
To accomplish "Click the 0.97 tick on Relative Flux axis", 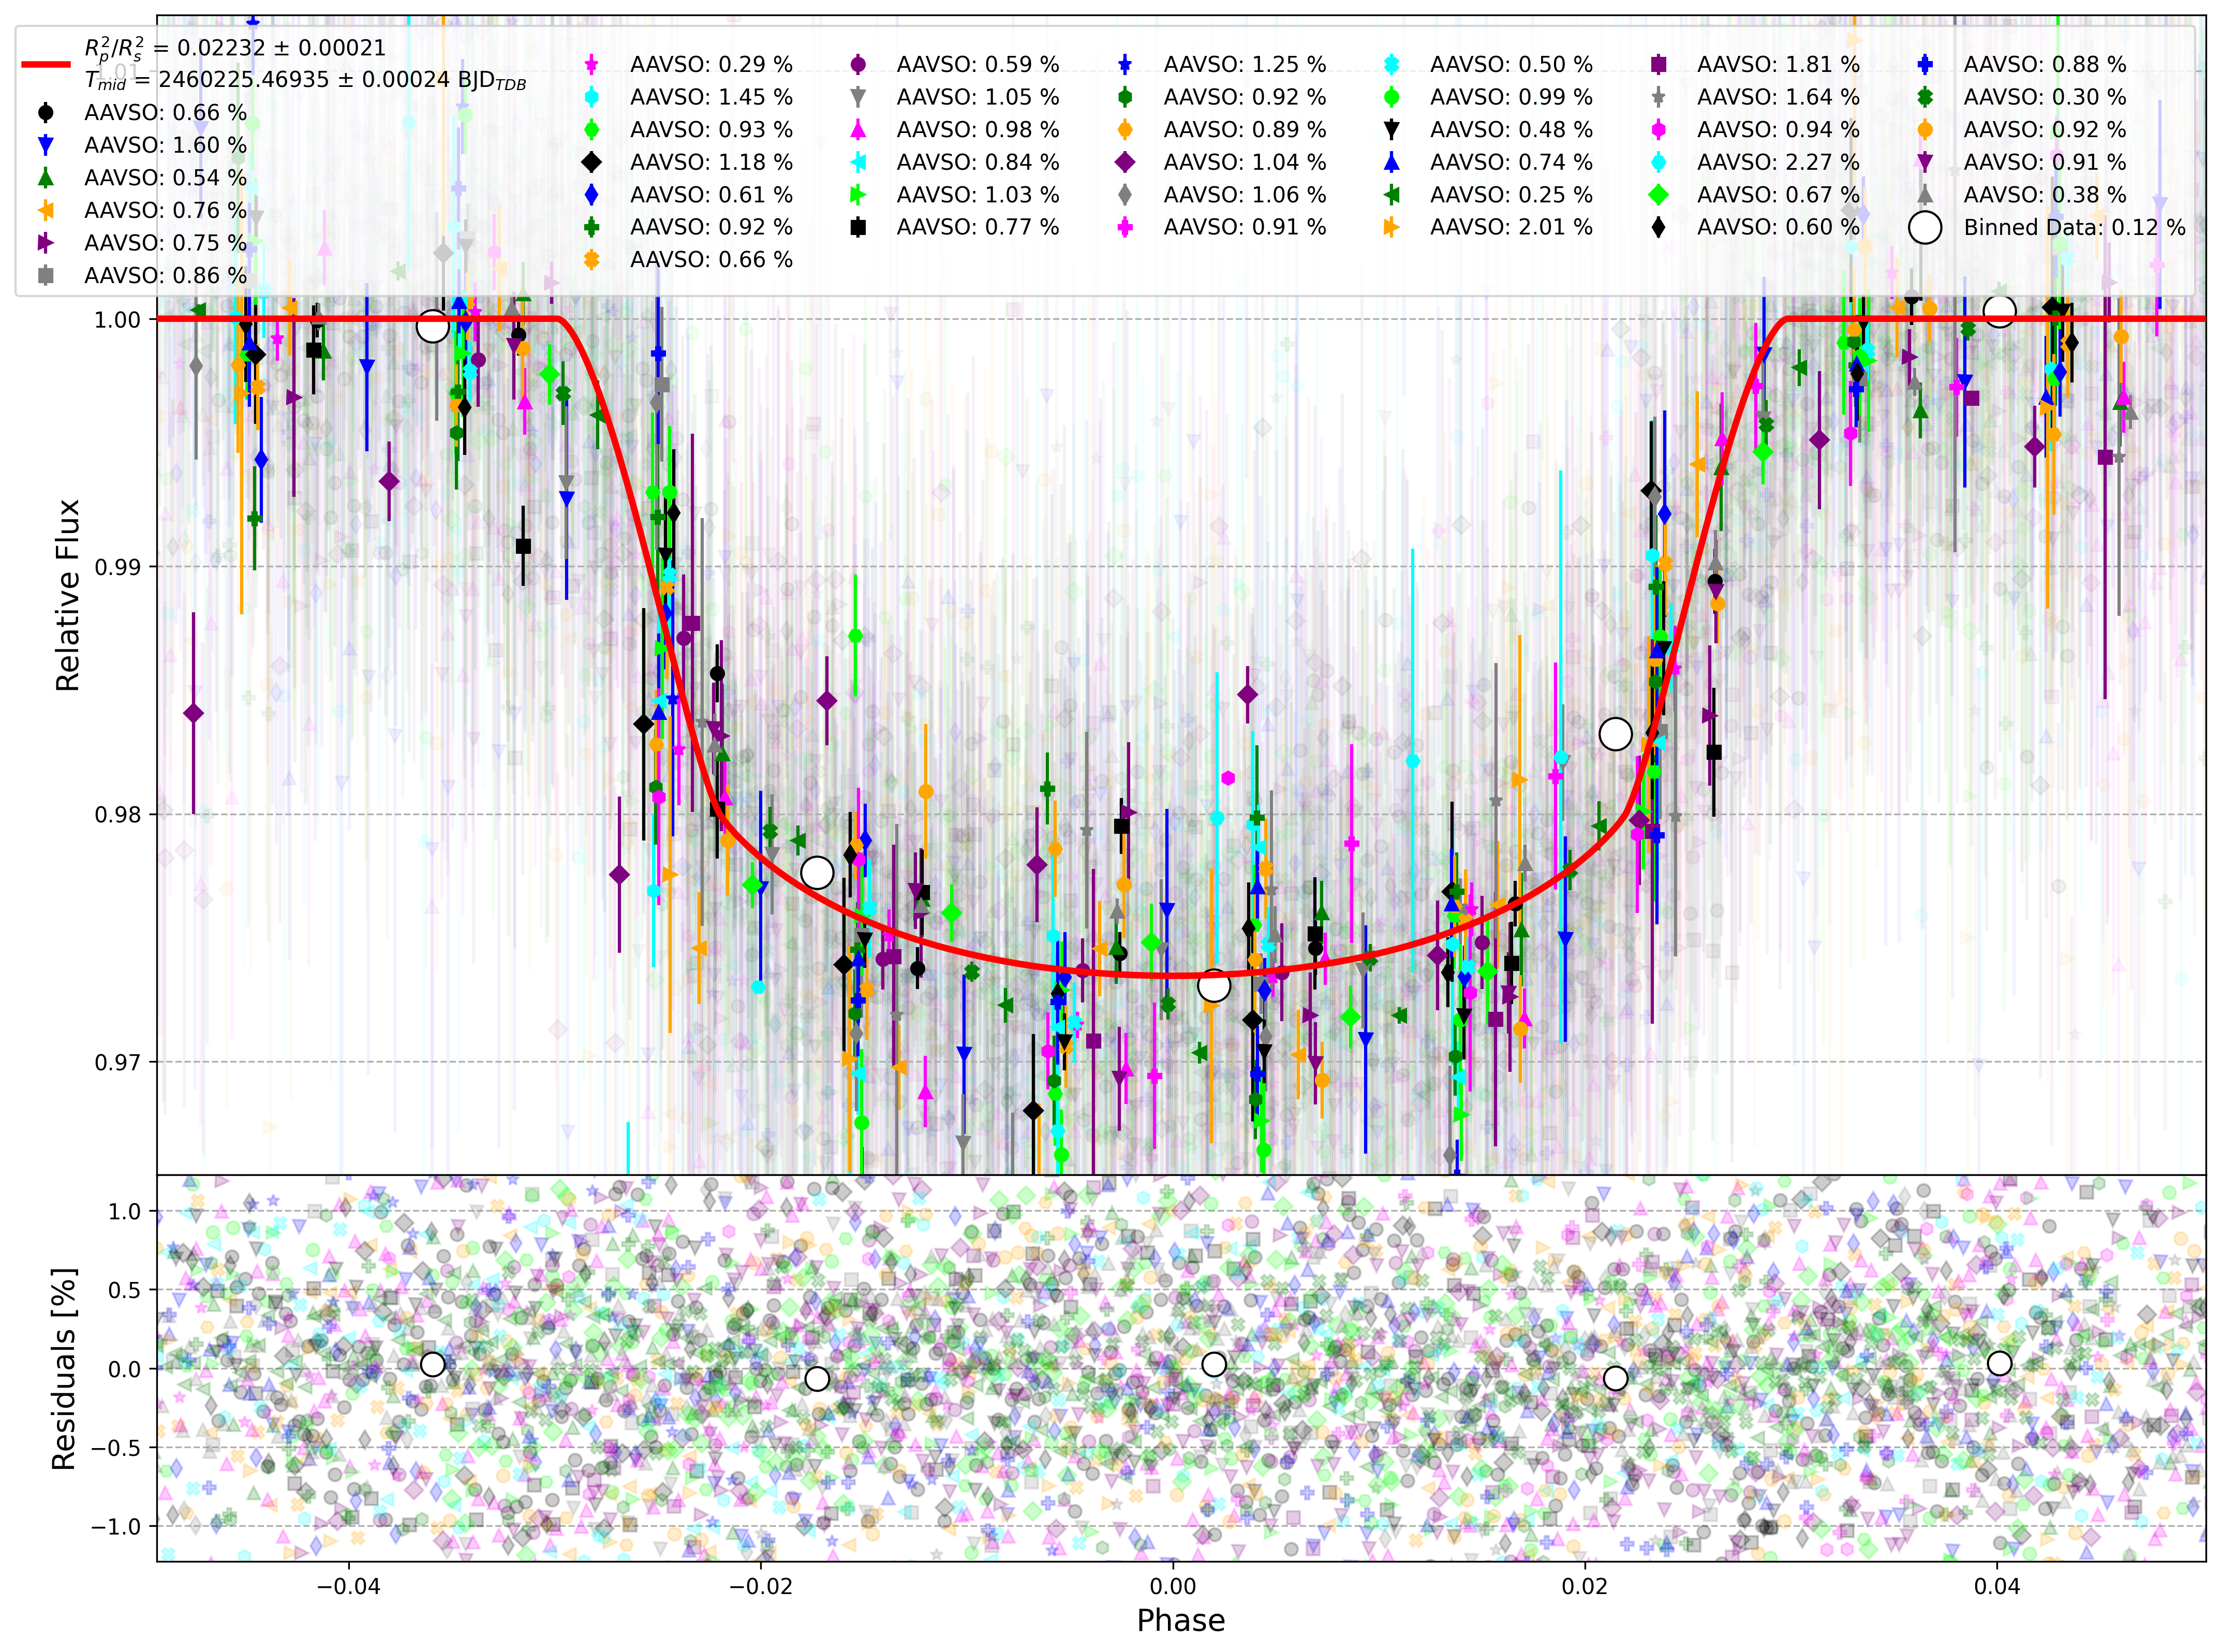I will click(x=117, y=1062).
